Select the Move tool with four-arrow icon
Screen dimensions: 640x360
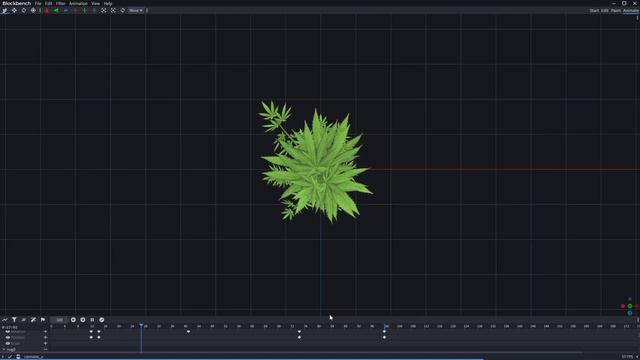click(x=14, y=10)
